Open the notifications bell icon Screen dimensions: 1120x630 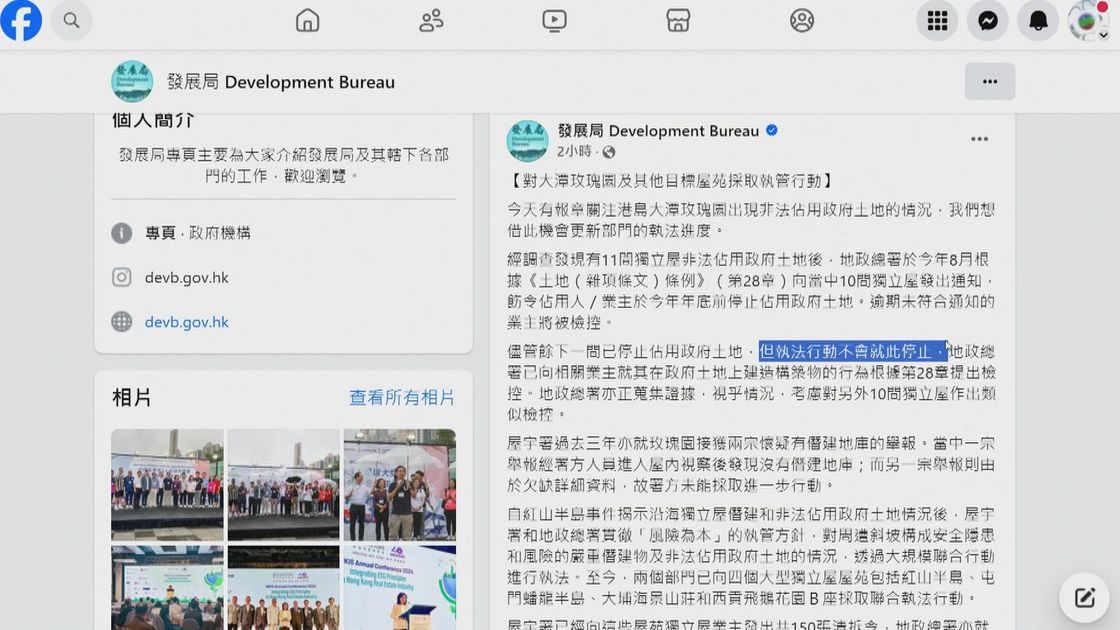[x=1037, y=20]
